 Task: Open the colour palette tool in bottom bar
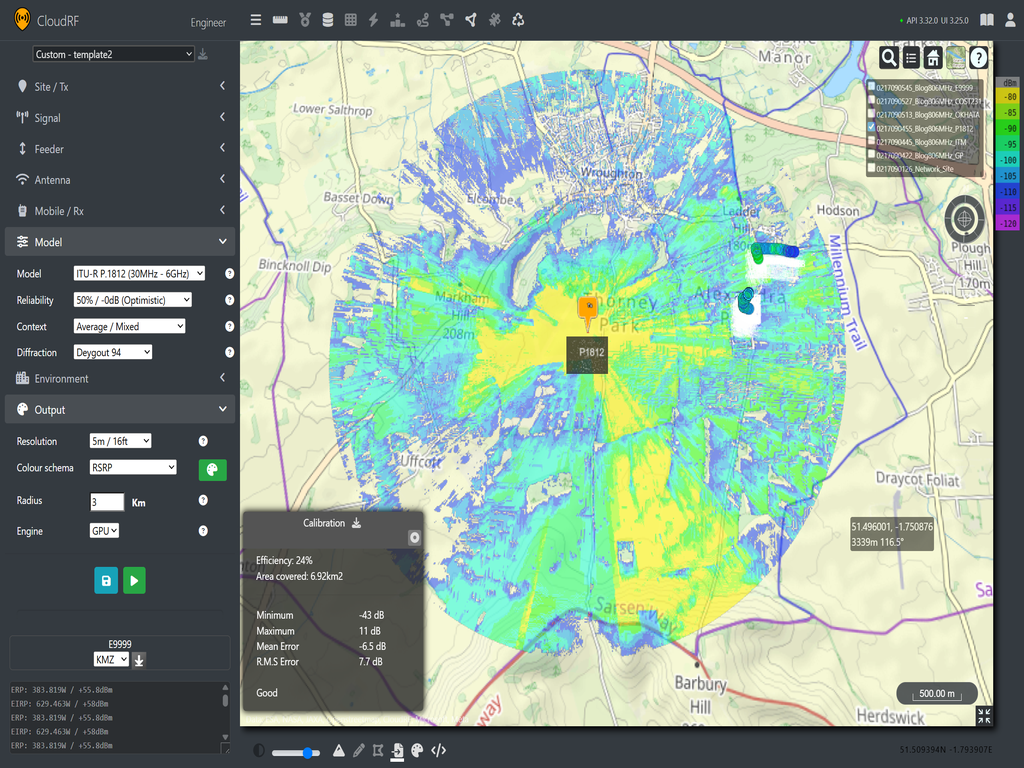(x=417, y=751)
